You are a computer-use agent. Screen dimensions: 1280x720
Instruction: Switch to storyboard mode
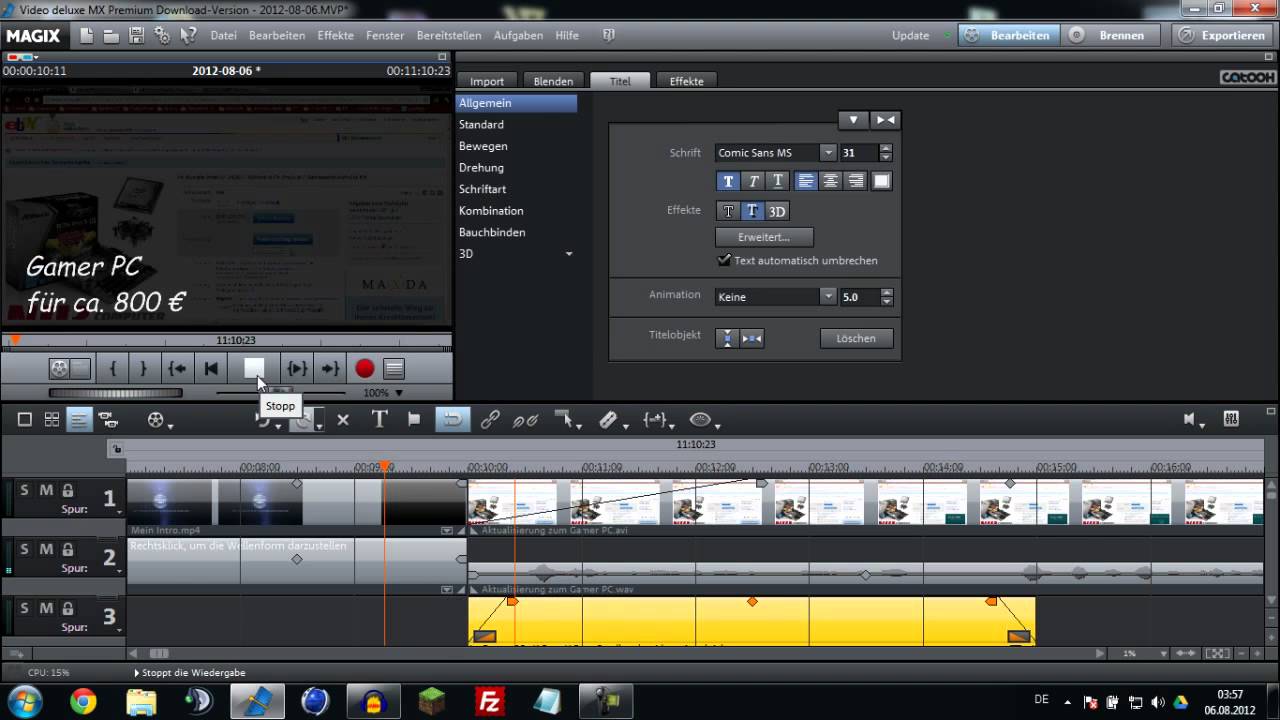(x=51, y=420)
